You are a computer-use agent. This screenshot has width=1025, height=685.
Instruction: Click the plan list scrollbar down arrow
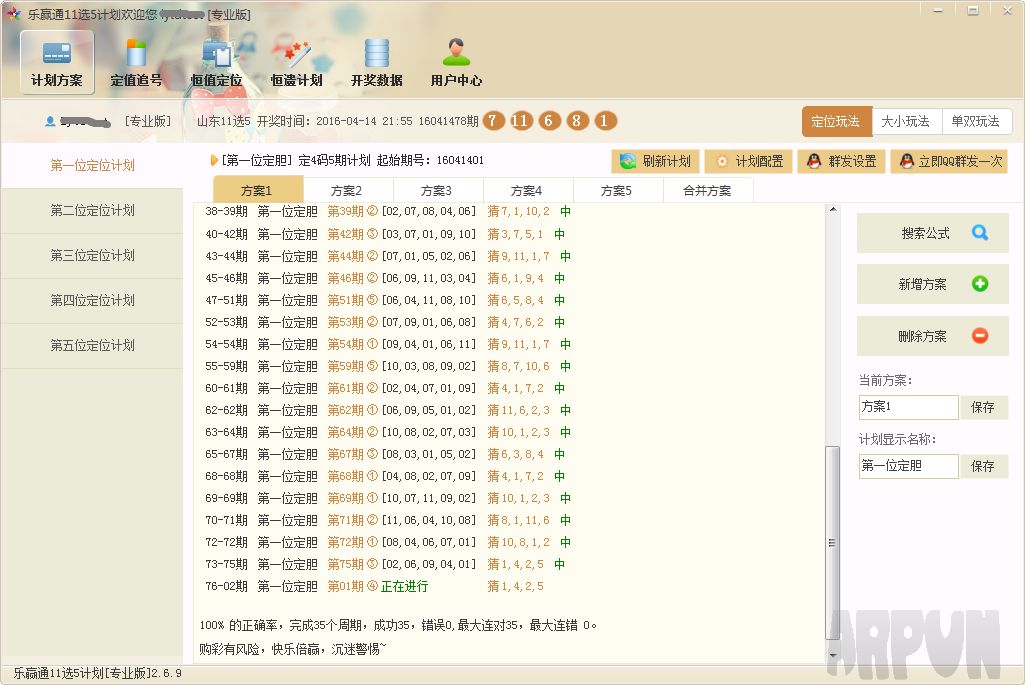(832, 654)
